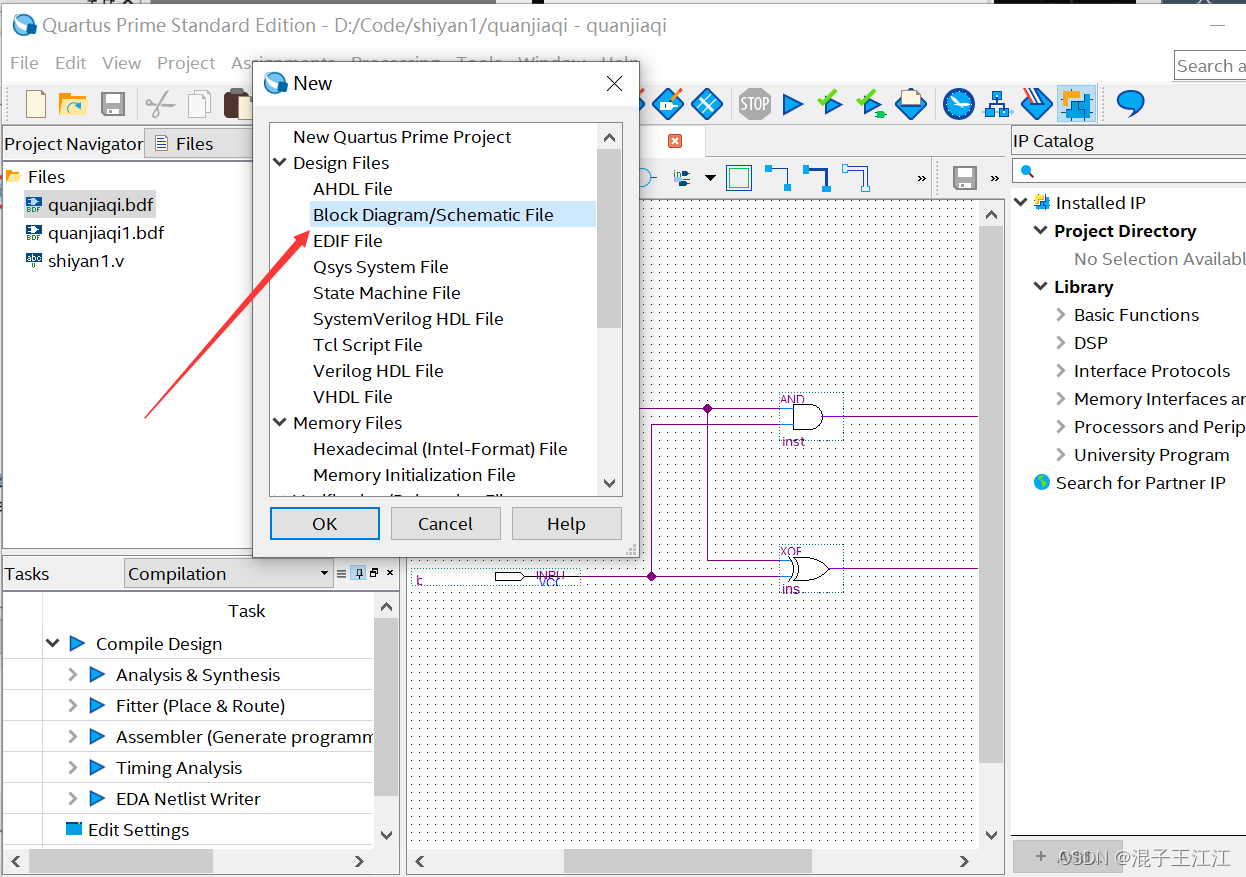
Task: Select the Orthogonal Conduit tool
Action: click(x=855, y=178)
